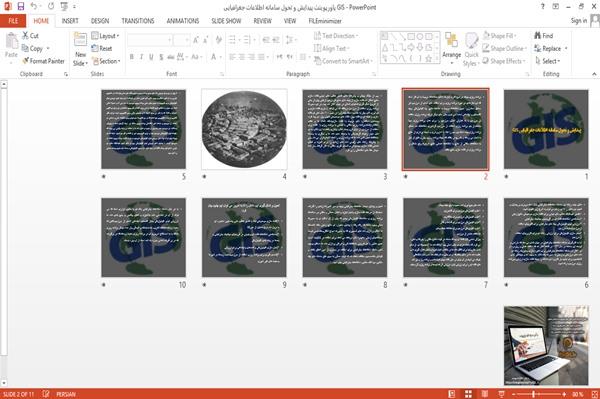Toggle text Shadow formatting
Screen dimensions: 600x399
pyautogui.click(x=161, y=57)
